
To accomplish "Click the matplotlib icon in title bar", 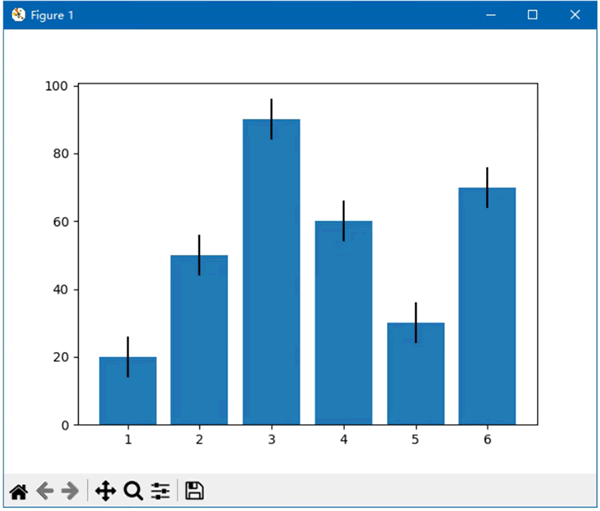I will pos(18,15).
